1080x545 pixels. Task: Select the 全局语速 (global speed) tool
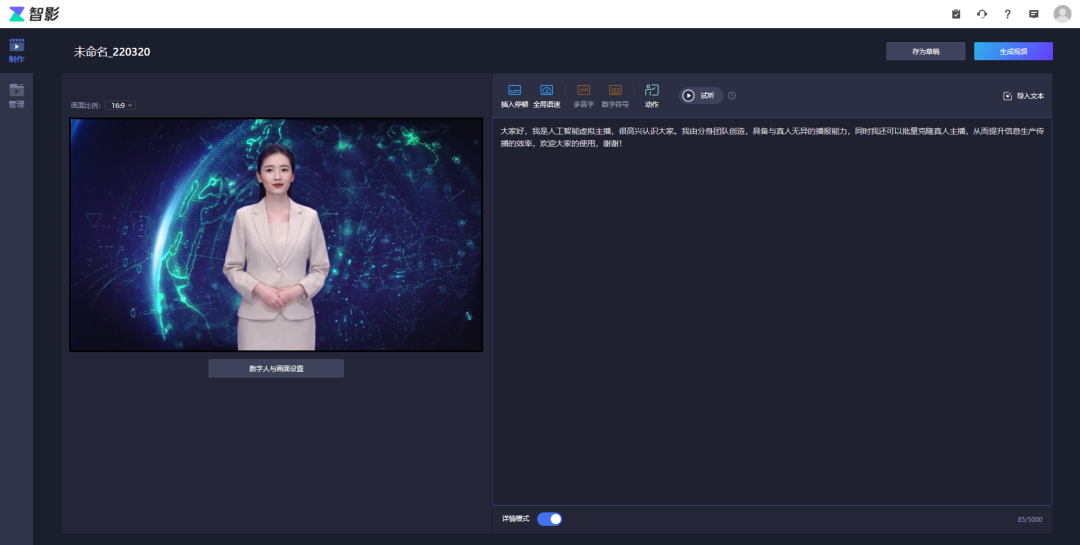tap(546, 91)
